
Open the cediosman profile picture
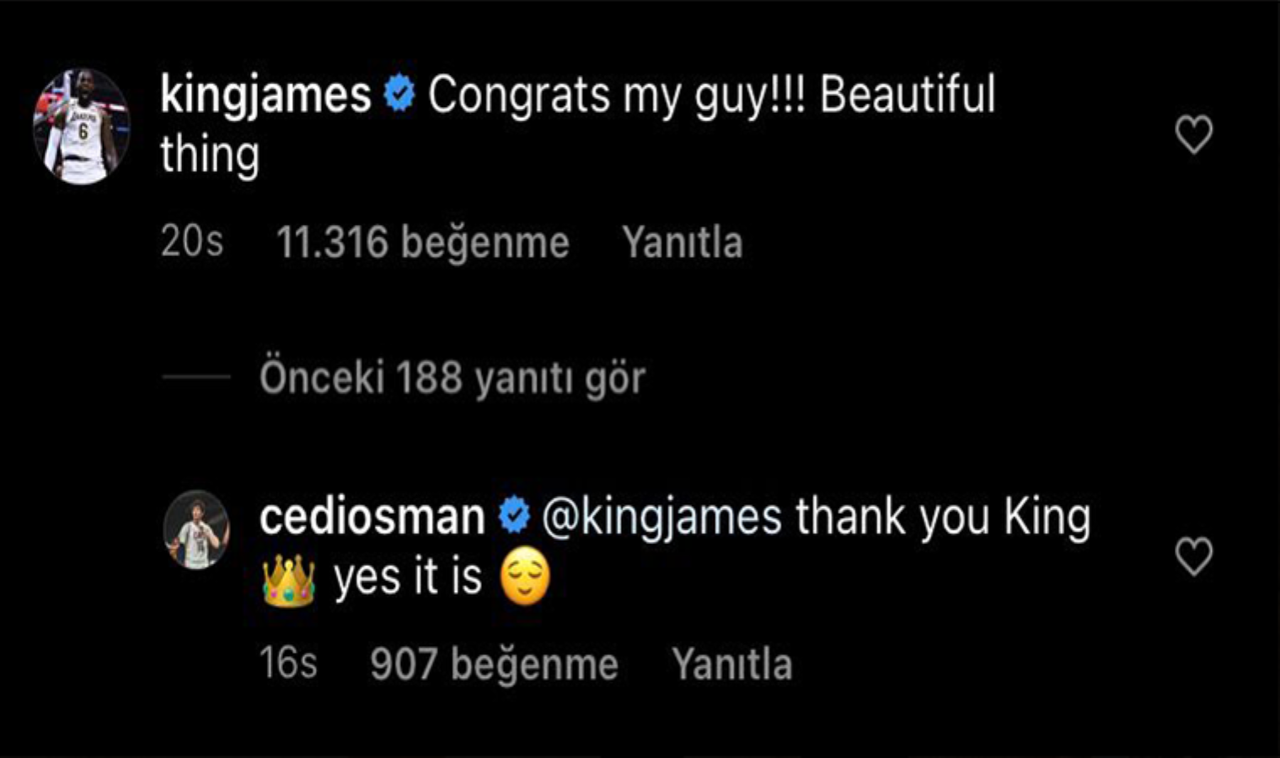pyautogui.click(x=197, y=530)
